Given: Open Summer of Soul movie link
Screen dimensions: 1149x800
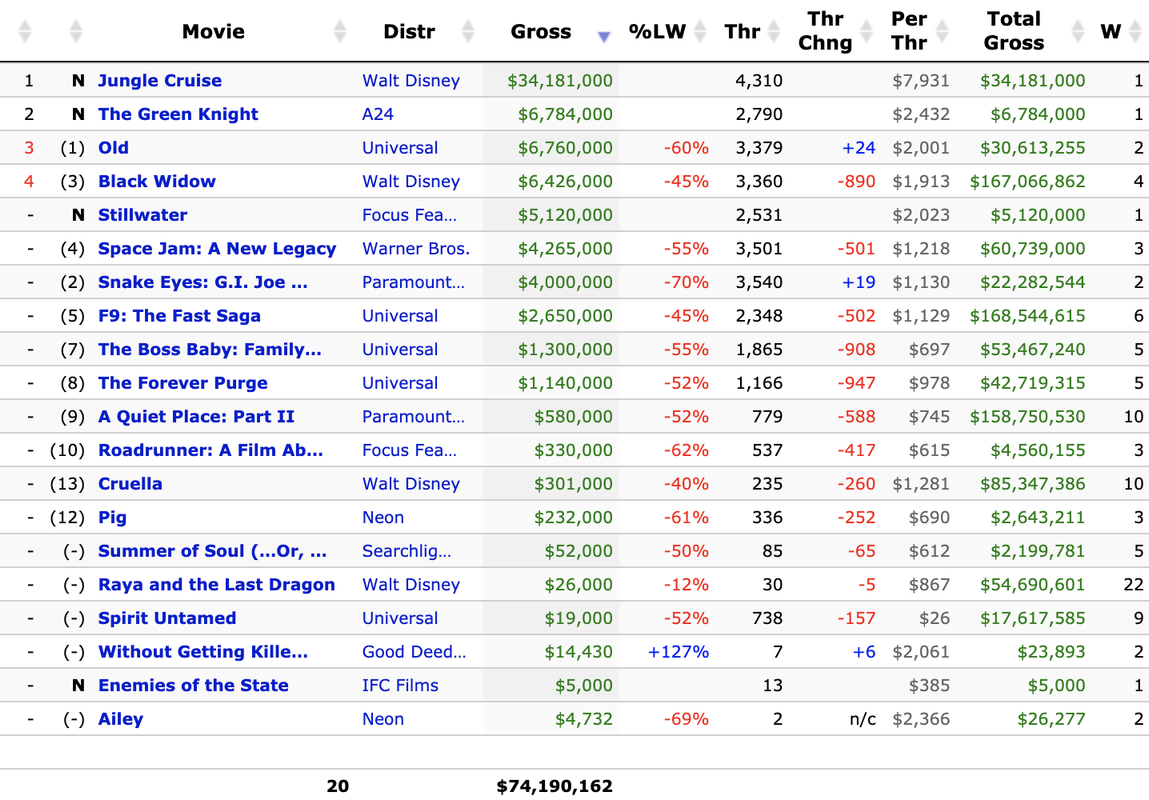Looking at the screenshot, I should [x=213, y=552].
